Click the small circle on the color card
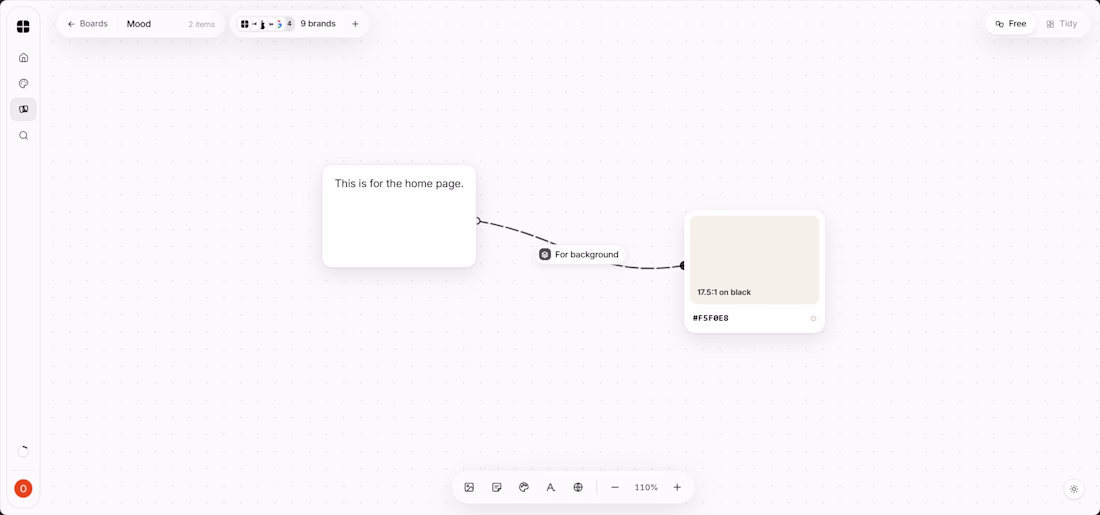Viewport: 1100px width, 515px height. 813,319
